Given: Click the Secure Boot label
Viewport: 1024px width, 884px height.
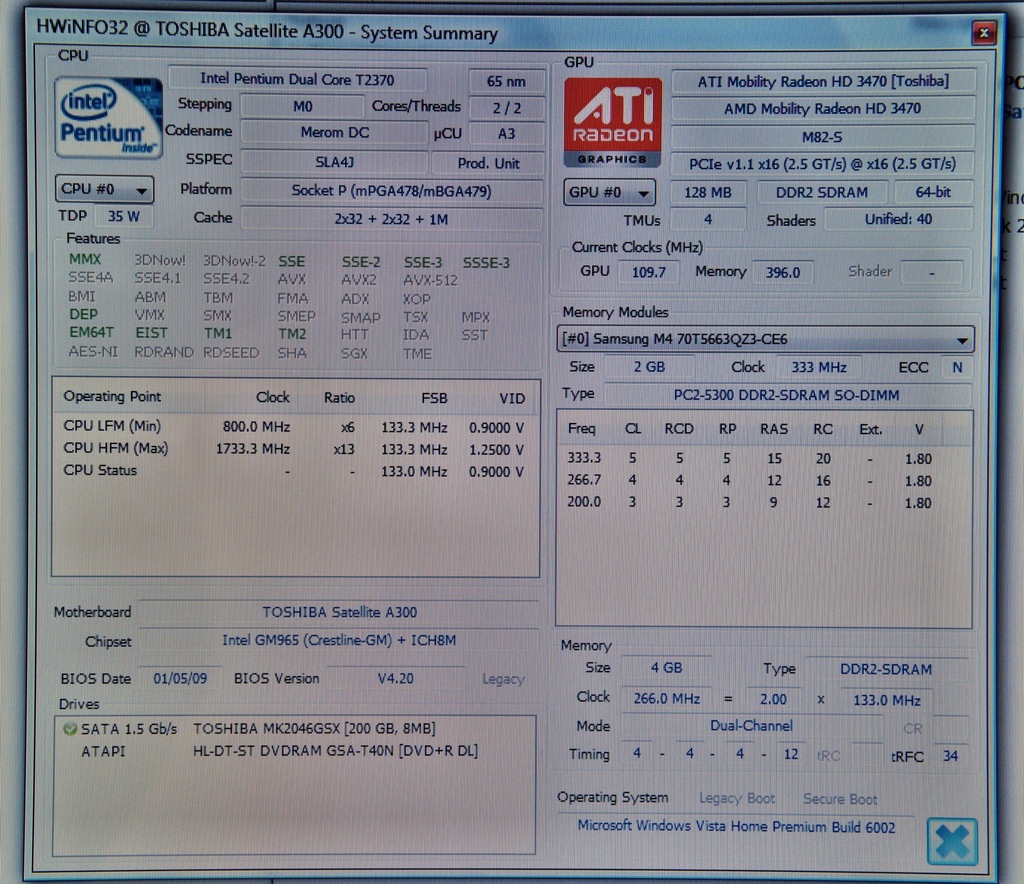Looking at the screenshot, I should pyautogui.click(x=840, y=799).
